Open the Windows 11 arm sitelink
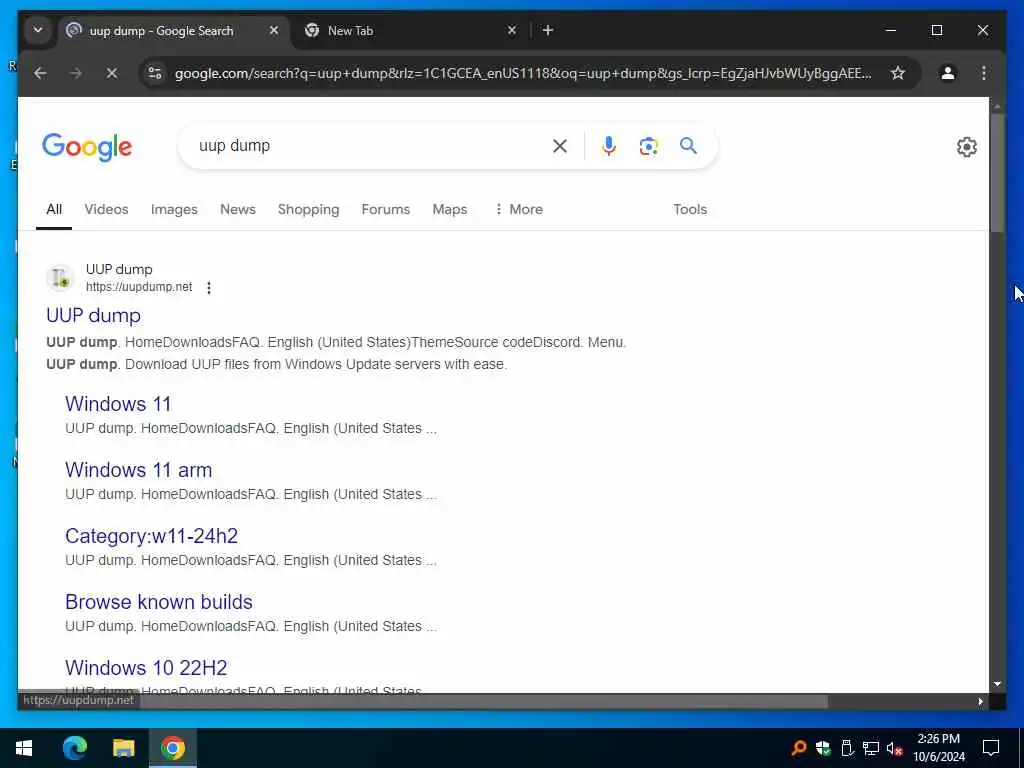 point(138,470)
